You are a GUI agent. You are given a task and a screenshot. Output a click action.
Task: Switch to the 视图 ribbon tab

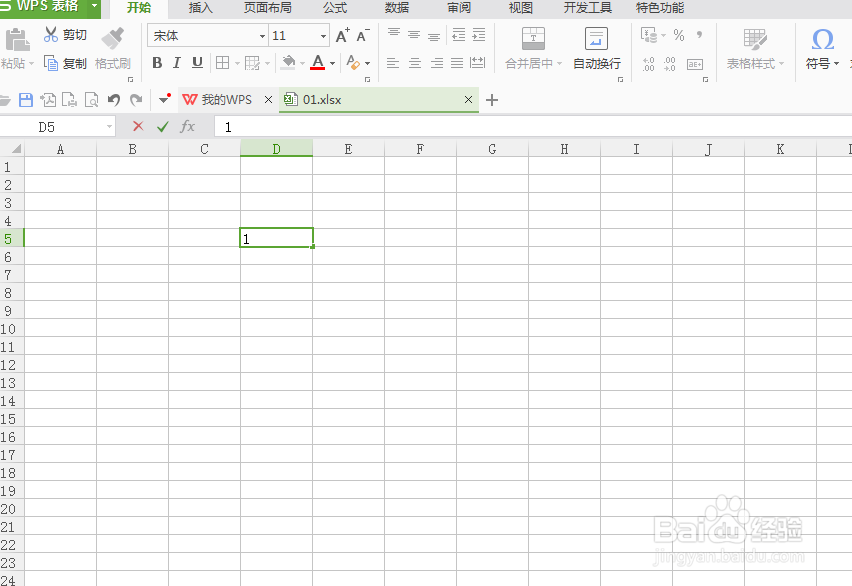[x=521, y=8]
